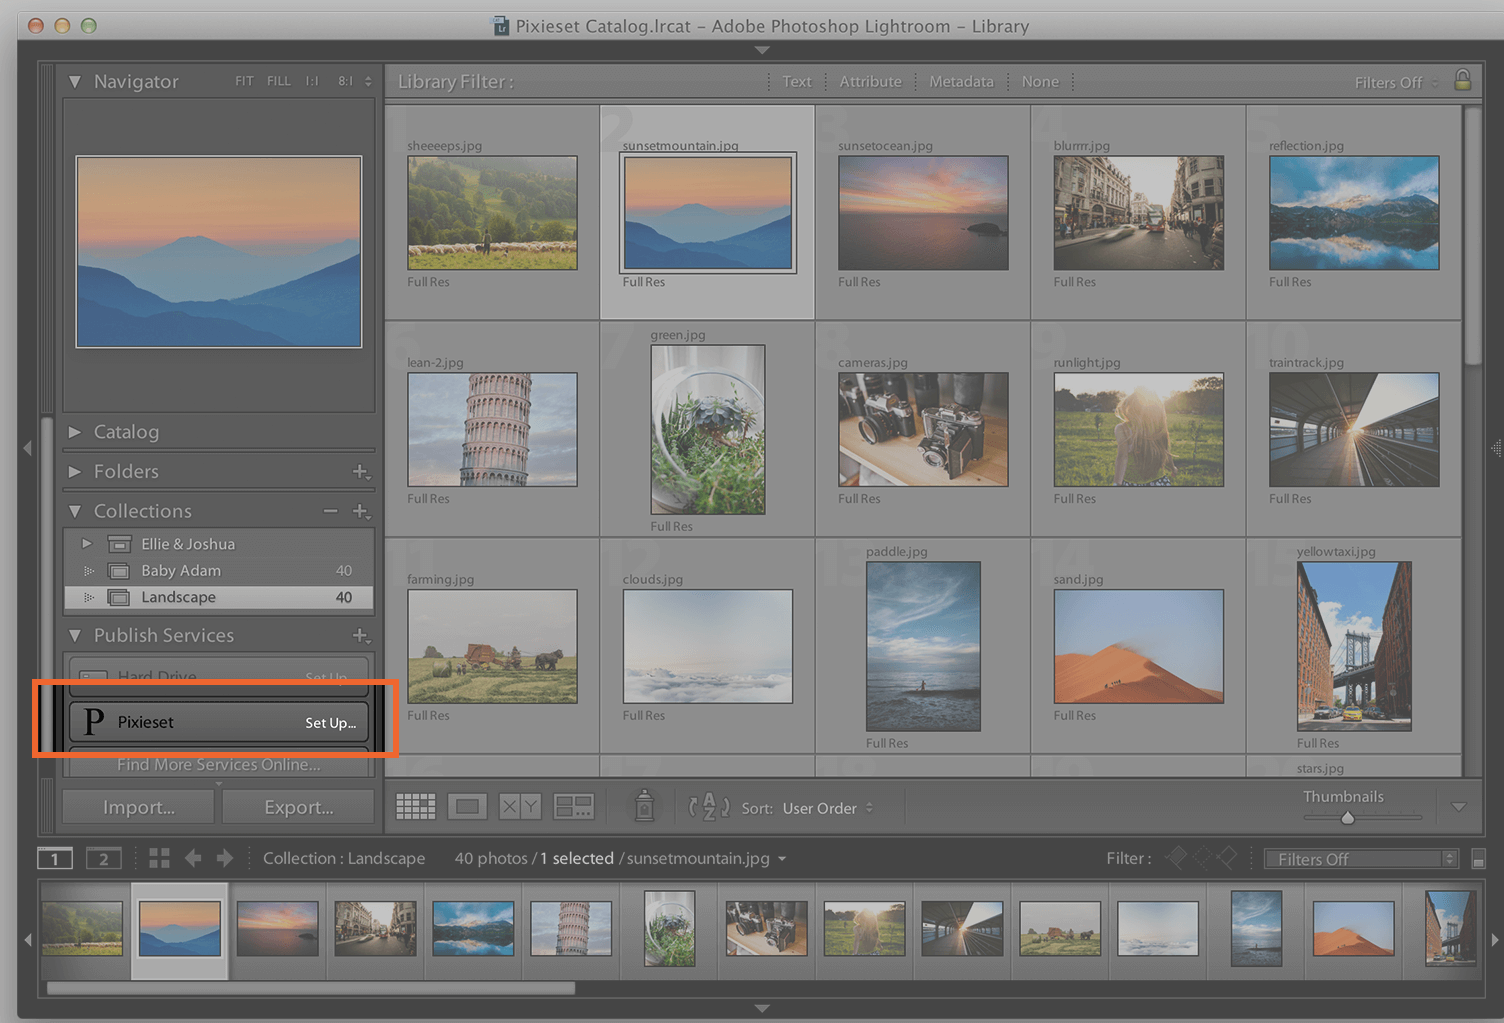Viewport: 1504px width, 1023px height.
Task: Click the Import button
Action: point(137,806)
